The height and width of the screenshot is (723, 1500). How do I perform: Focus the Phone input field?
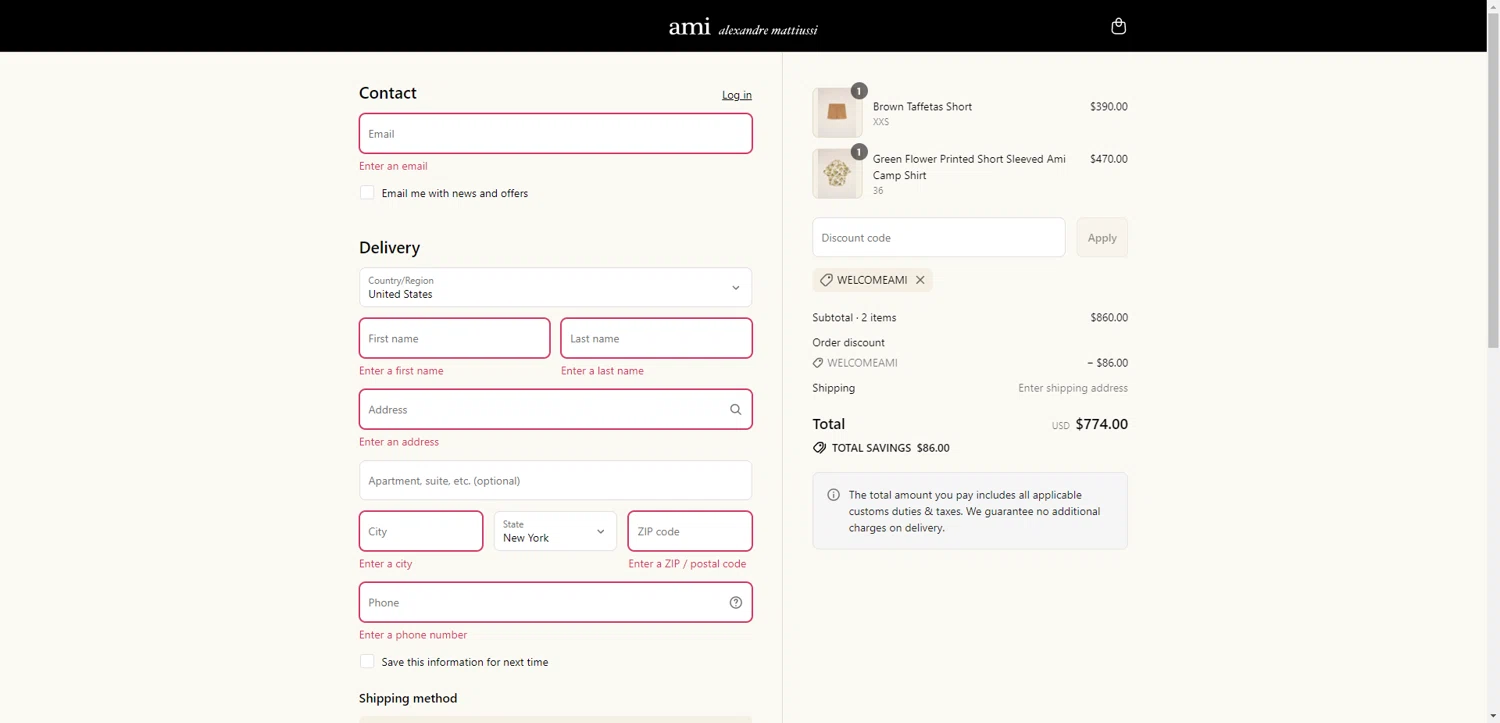click(555, 602)
